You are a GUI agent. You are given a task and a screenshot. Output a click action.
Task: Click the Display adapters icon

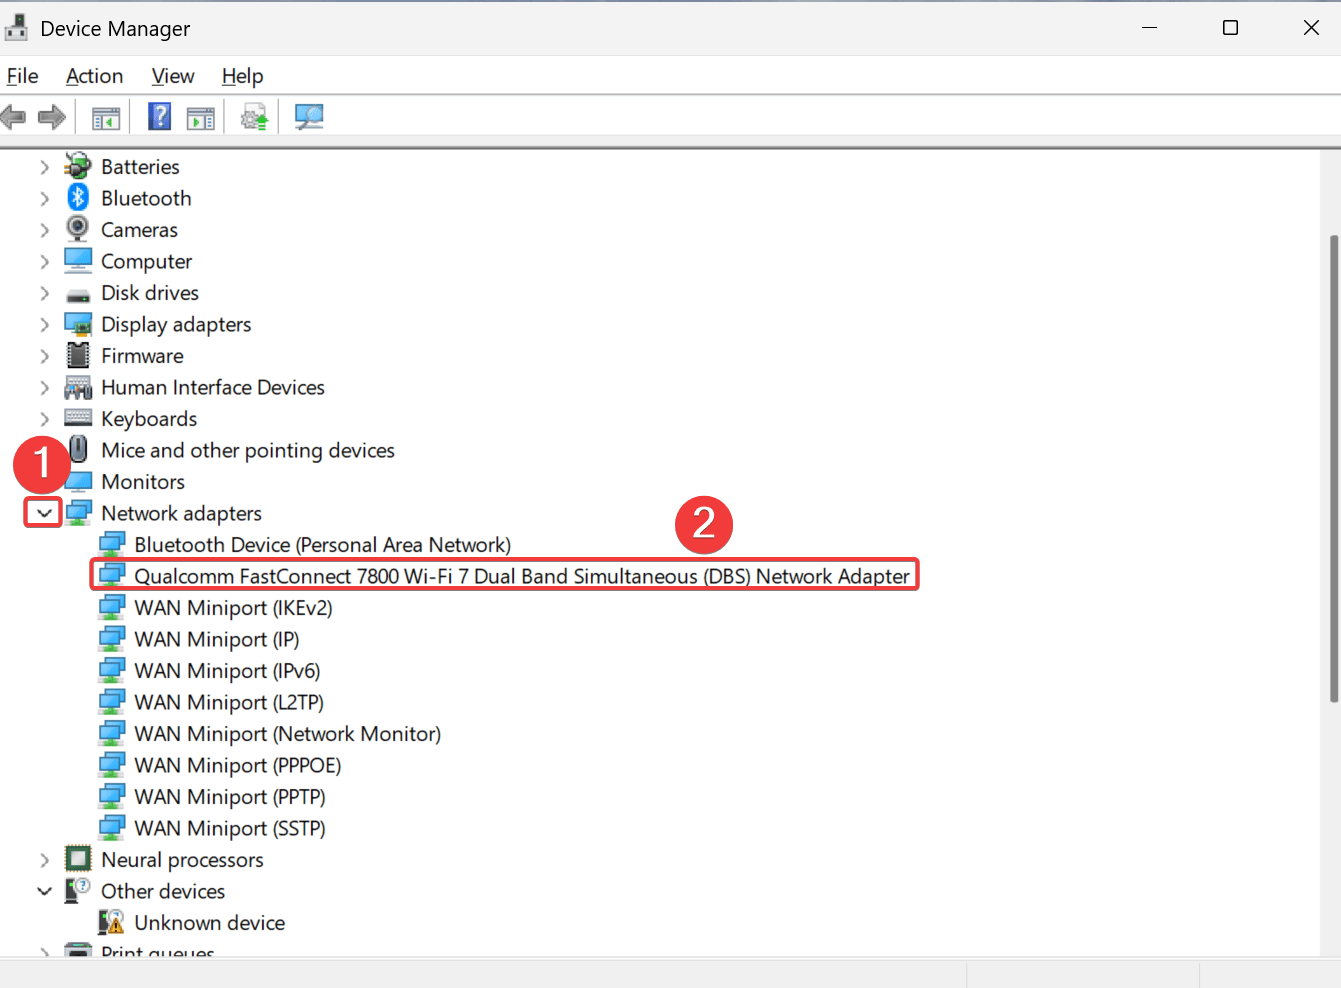point(78,324)
